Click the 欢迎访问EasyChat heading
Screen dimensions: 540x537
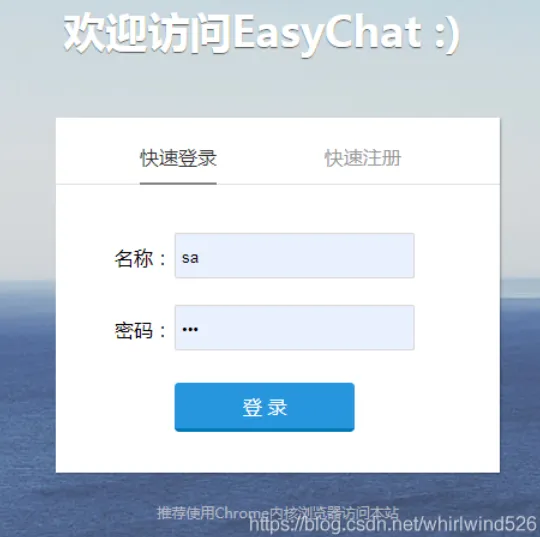click(x=262, y=33)
